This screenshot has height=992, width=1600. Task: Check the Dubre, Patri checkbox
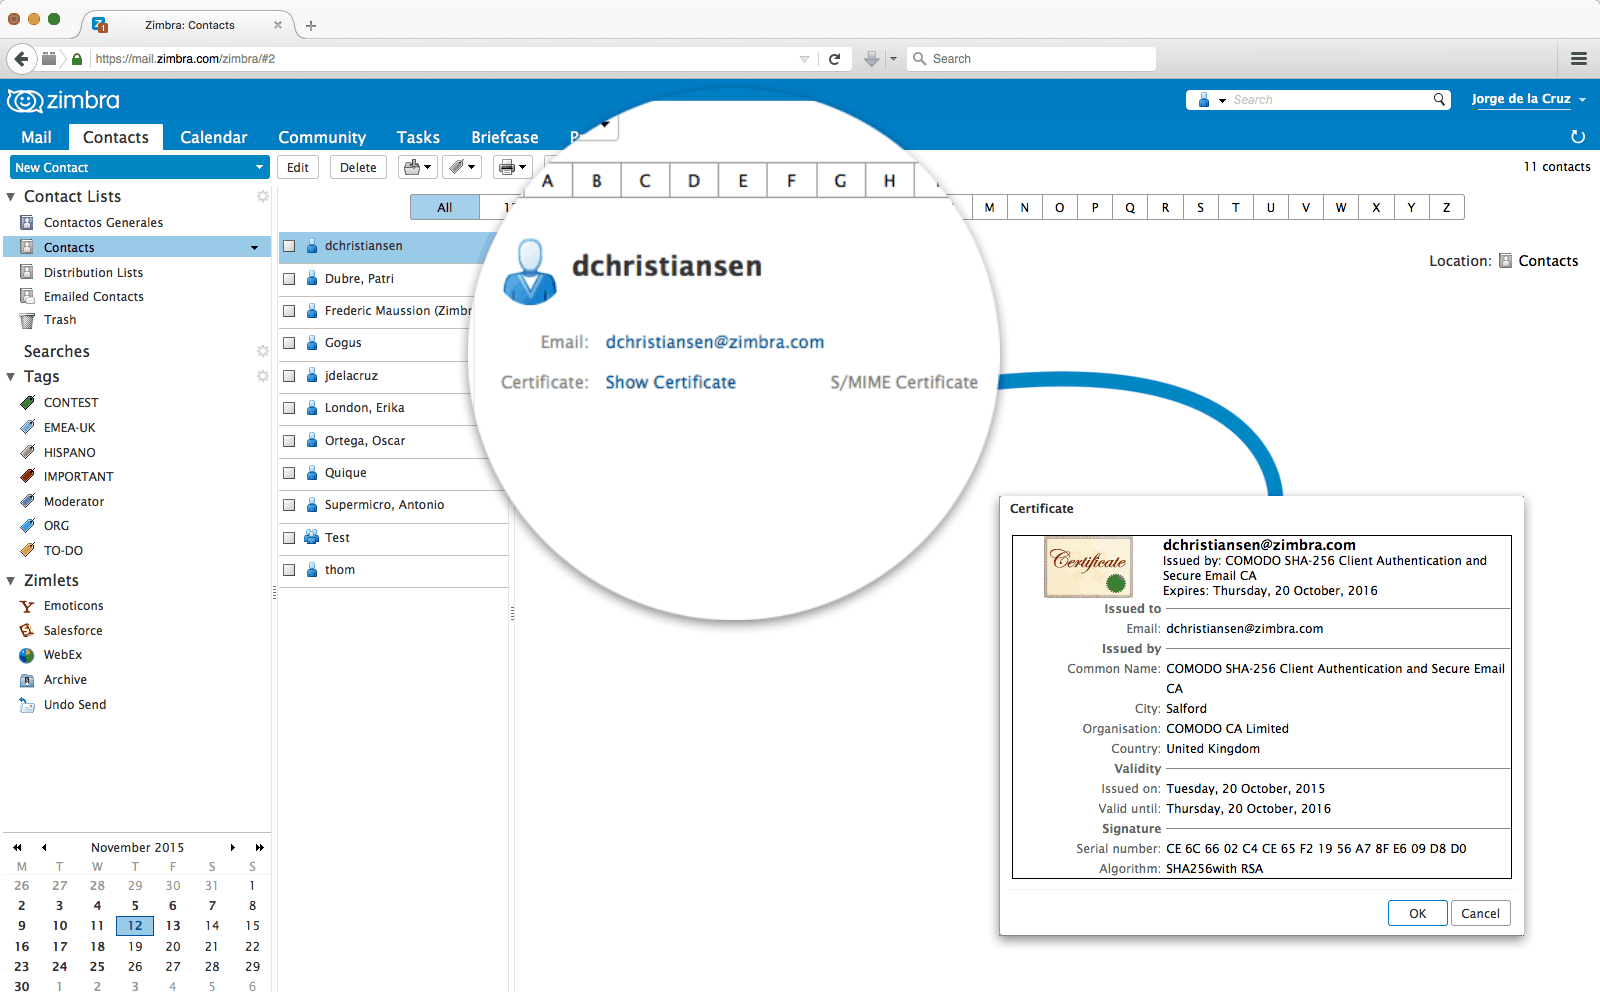click(289, 279)
